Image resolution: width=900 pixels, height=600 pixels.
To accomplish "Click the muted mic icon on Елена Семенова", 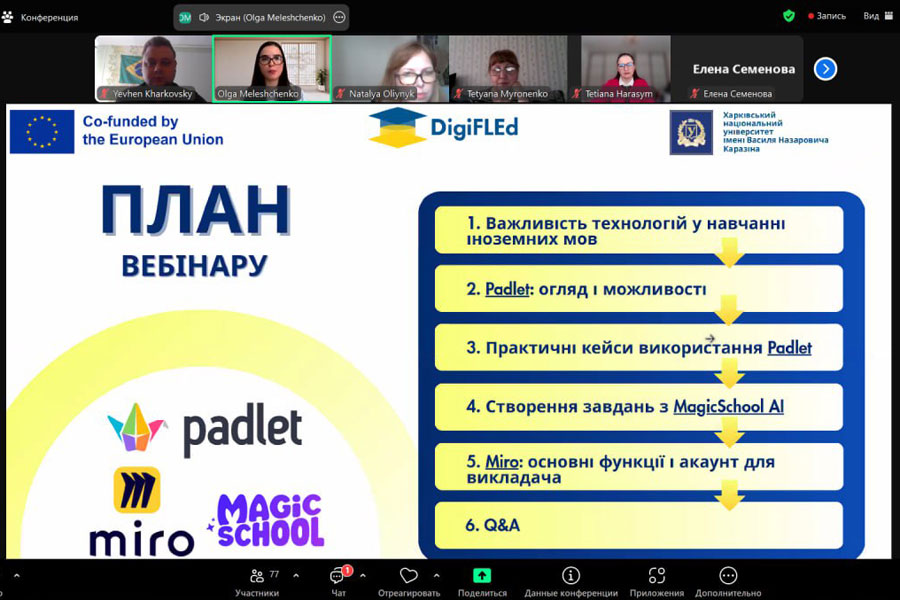I will (x=695, y=94).
